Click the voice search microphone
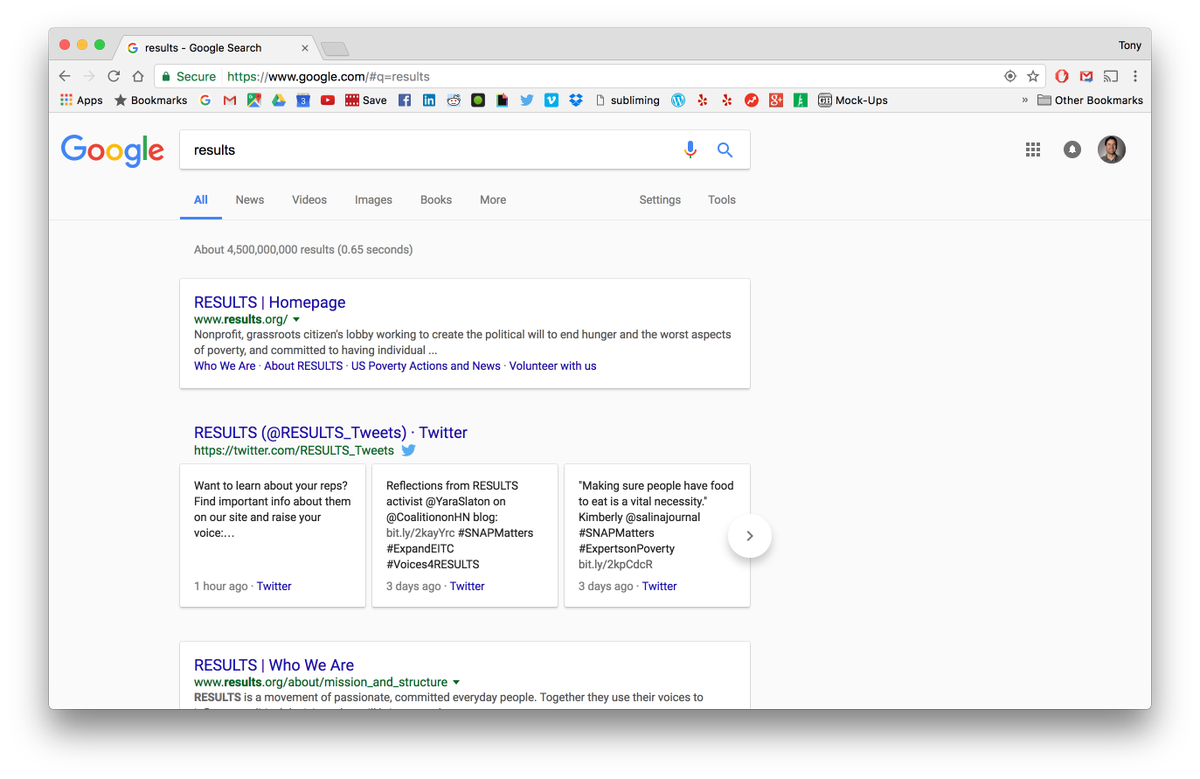Viewport: 1200px width, 779px height. [690, 150]
